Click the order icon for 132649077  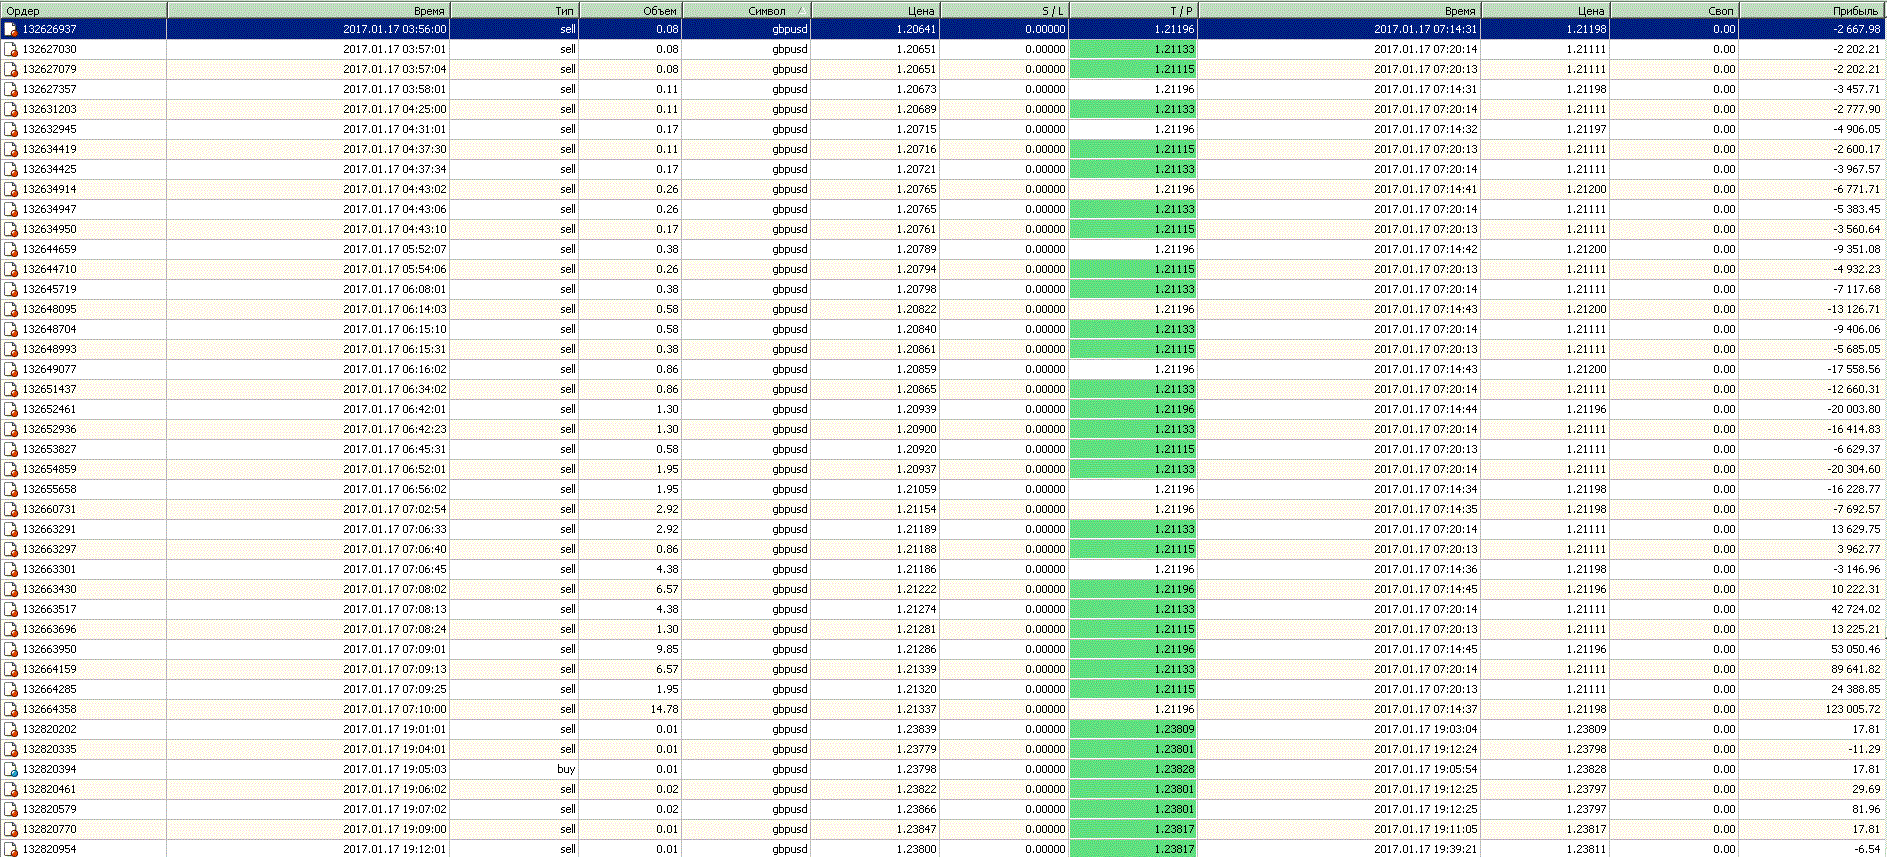point(11,369)
